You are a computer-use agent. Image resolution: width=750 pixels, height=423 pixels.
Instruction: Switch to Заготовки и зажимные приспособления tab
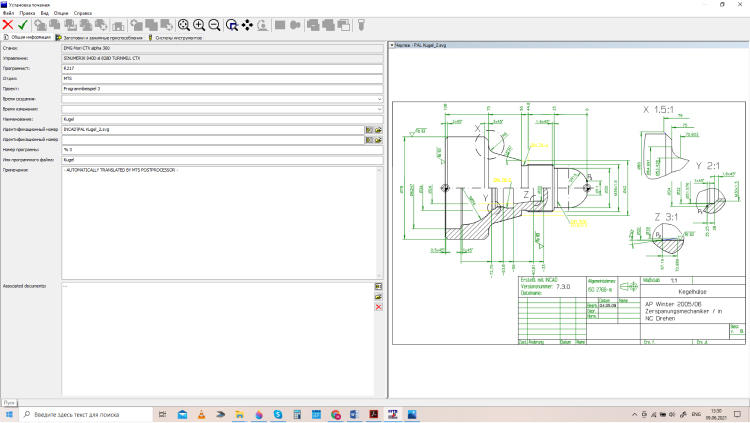(99, 37)
